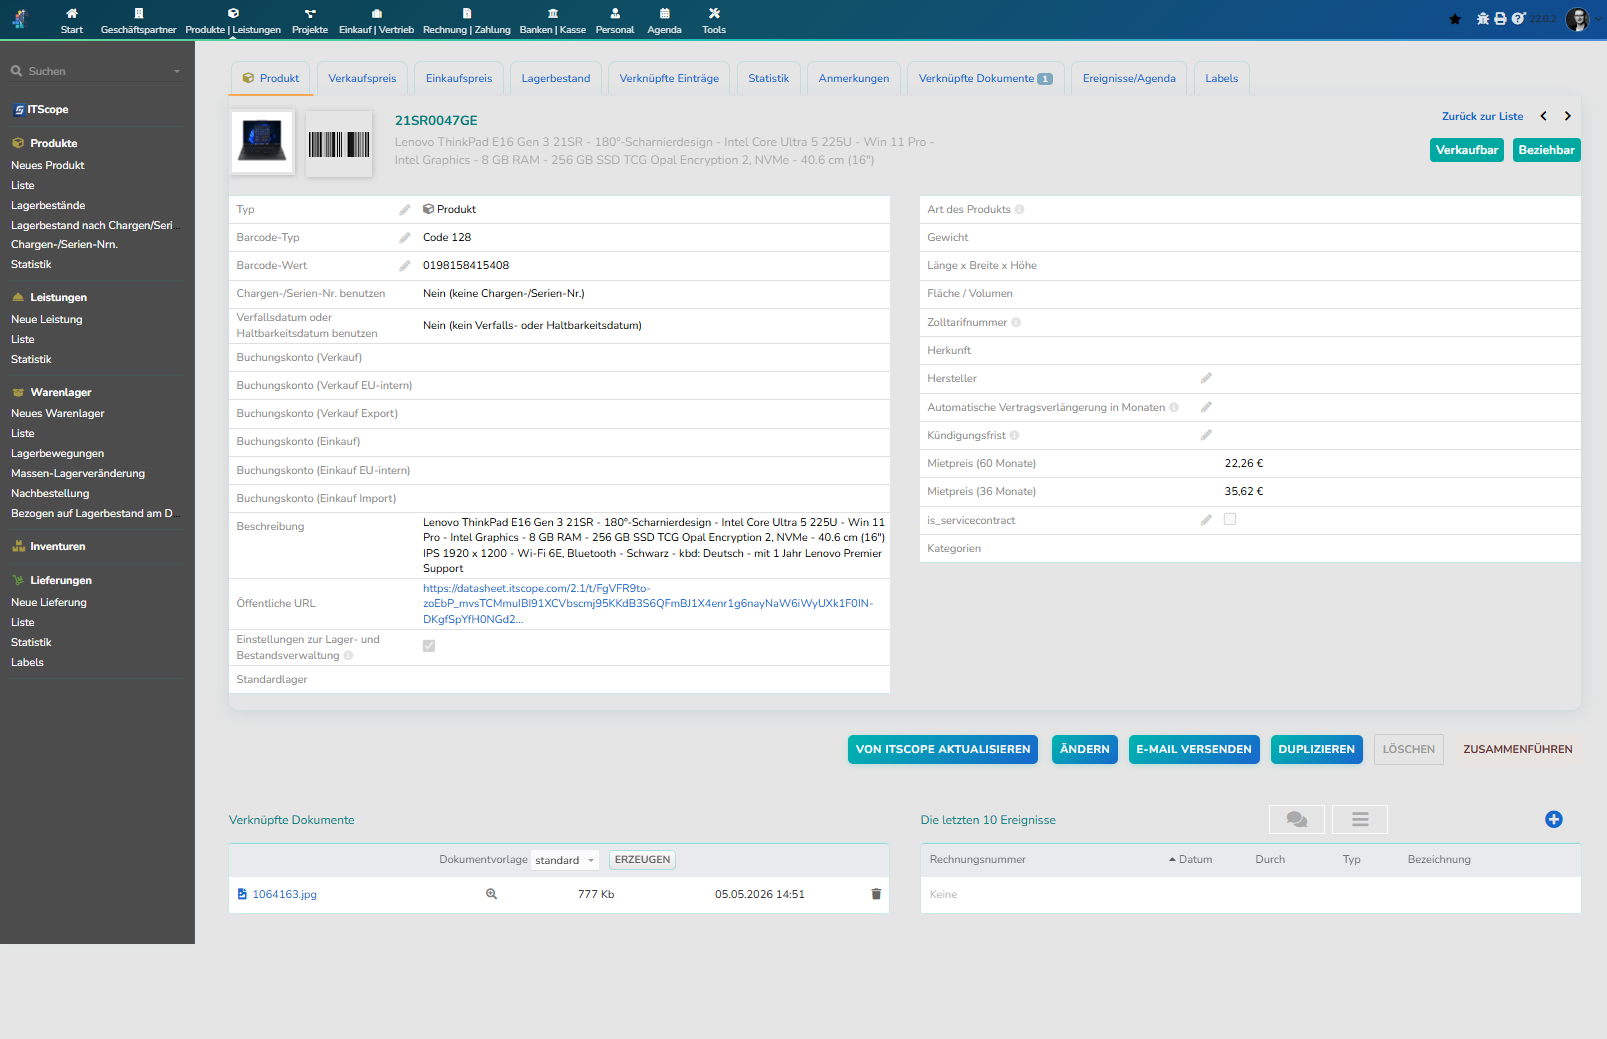Go to next product arrow

1568,116
